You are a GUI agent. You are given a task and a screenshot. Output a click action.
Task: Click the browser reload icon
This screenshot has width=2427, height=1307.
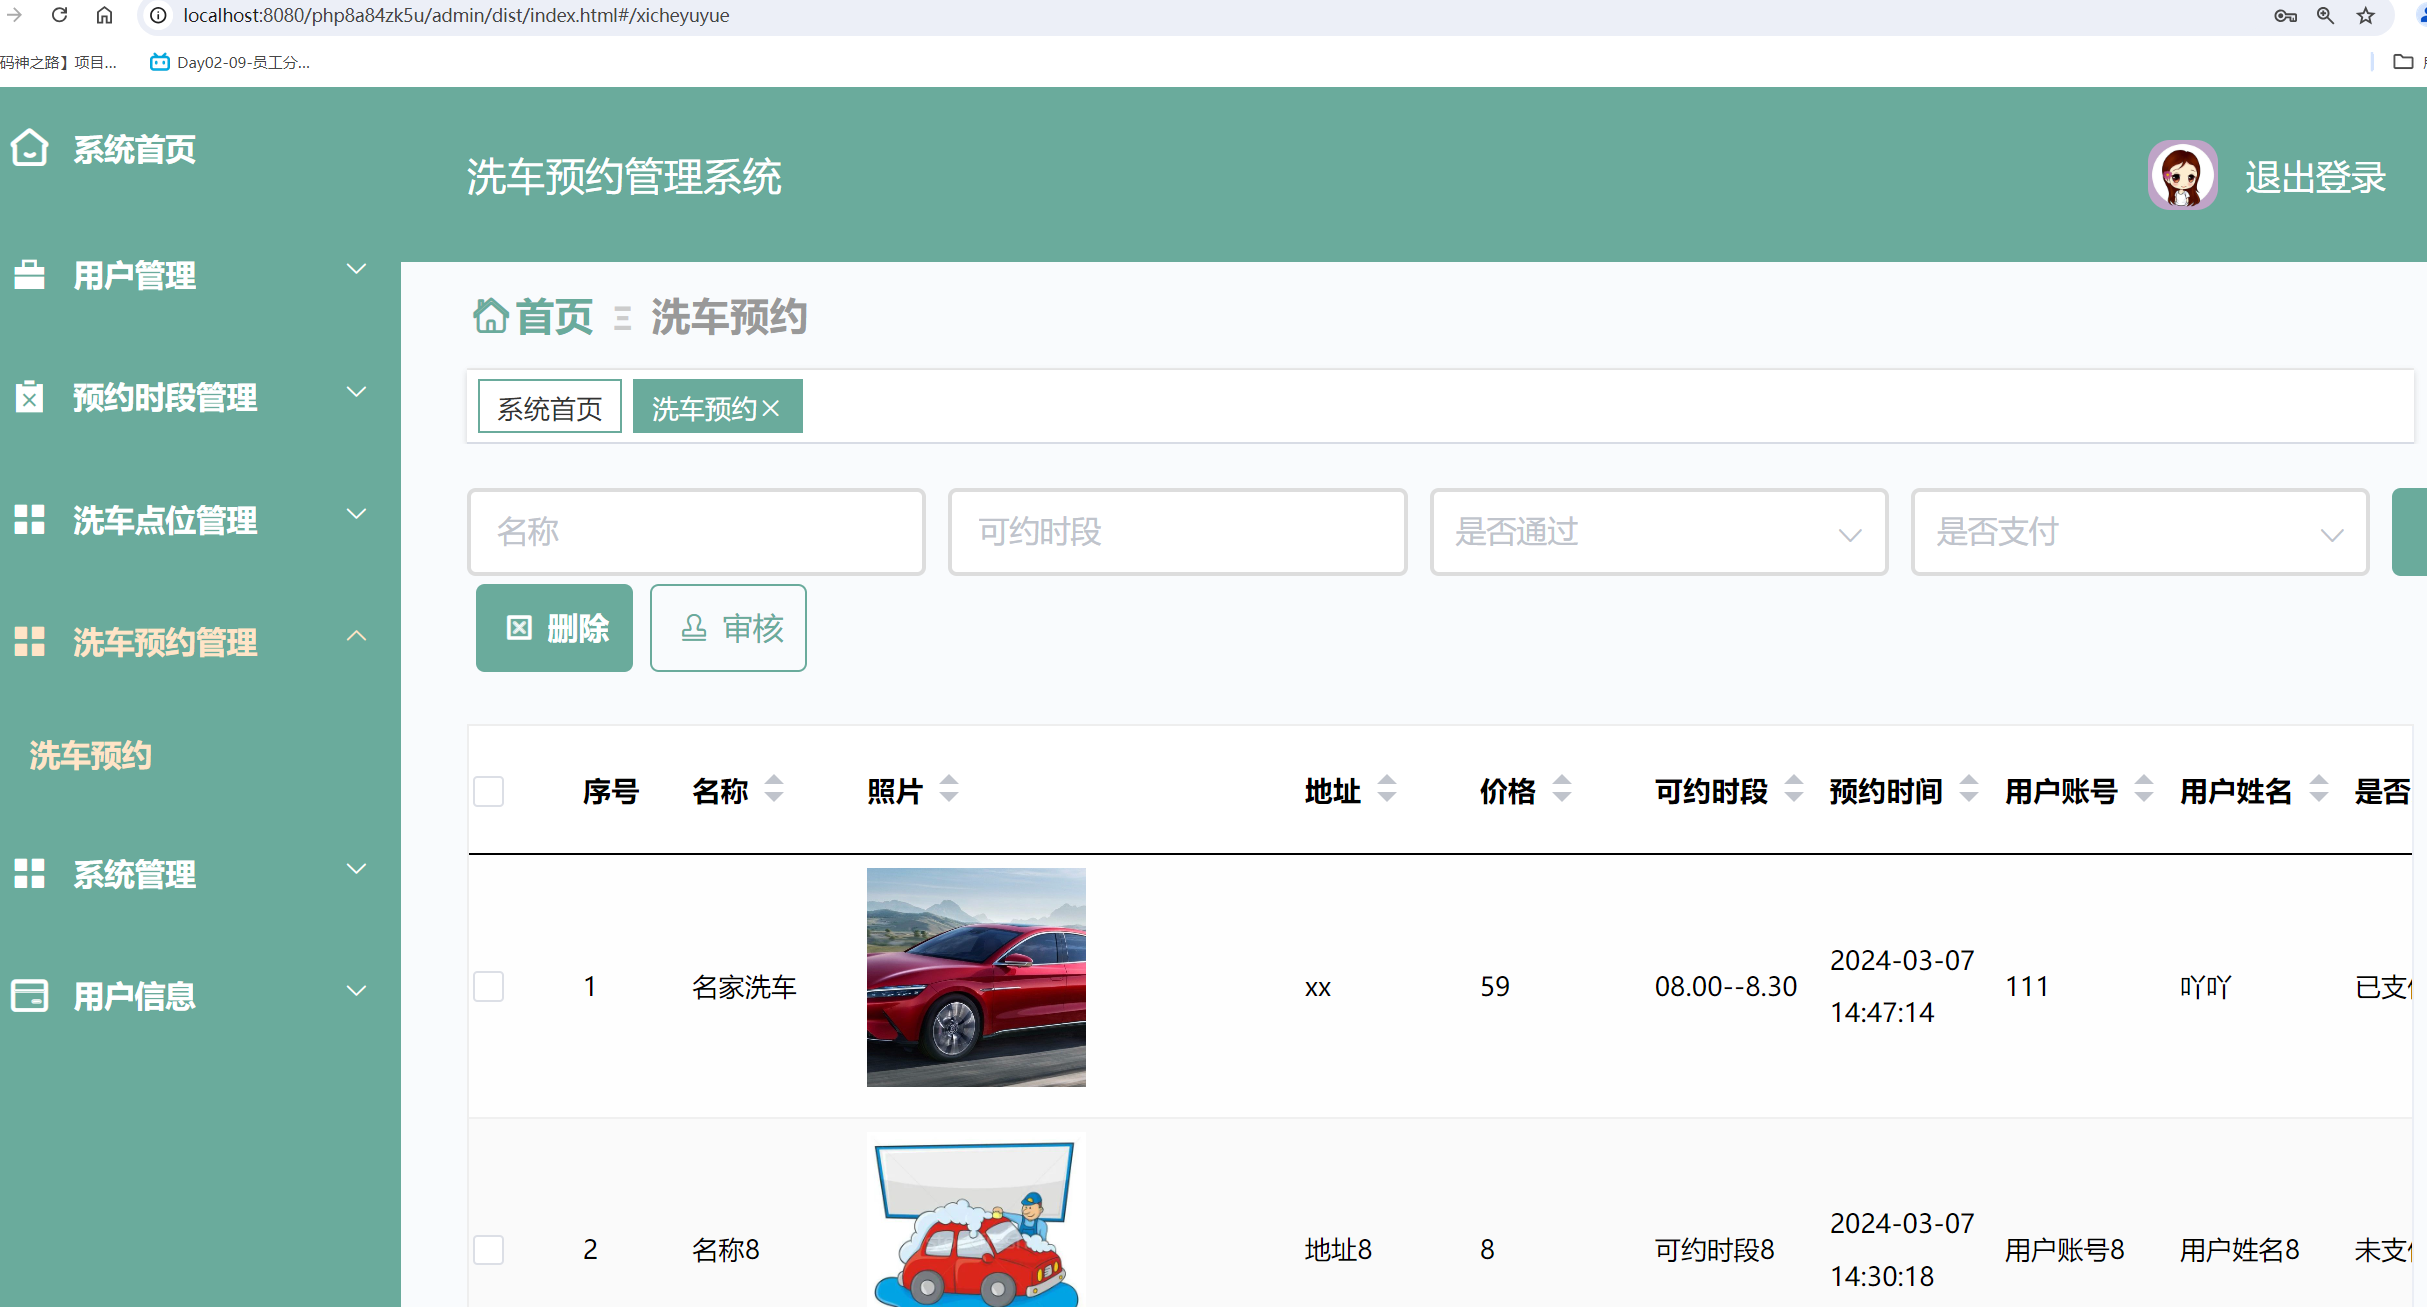(60, 15)
